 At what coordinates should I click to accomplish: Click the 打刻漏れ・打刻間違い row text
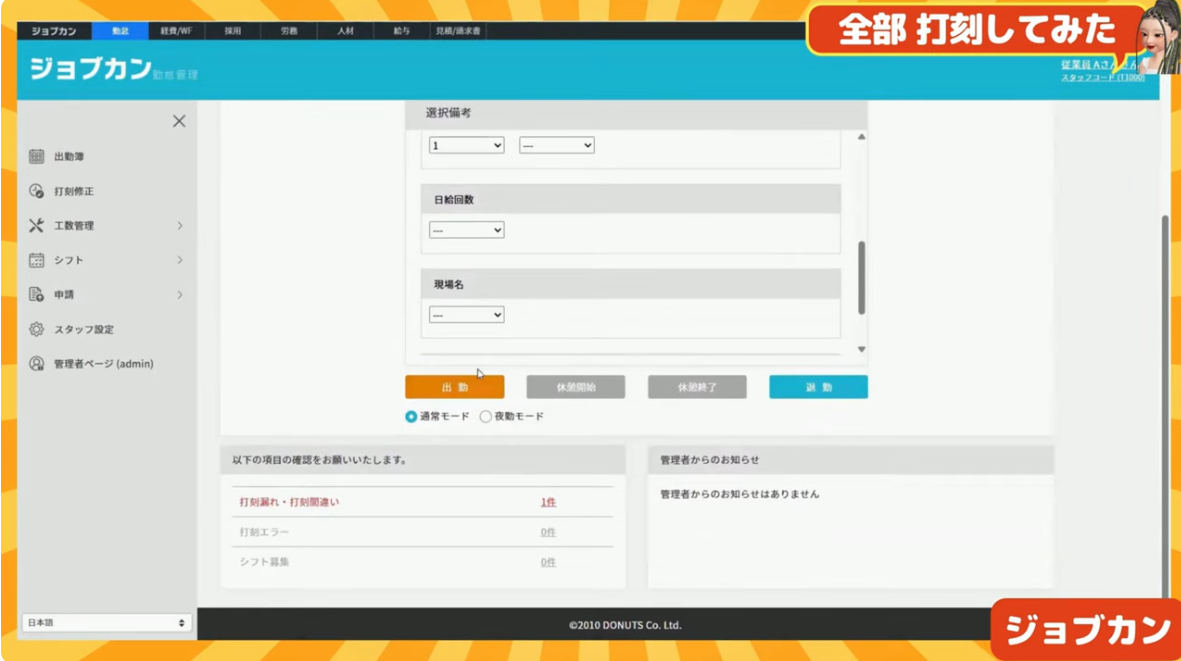click(289, 502)
